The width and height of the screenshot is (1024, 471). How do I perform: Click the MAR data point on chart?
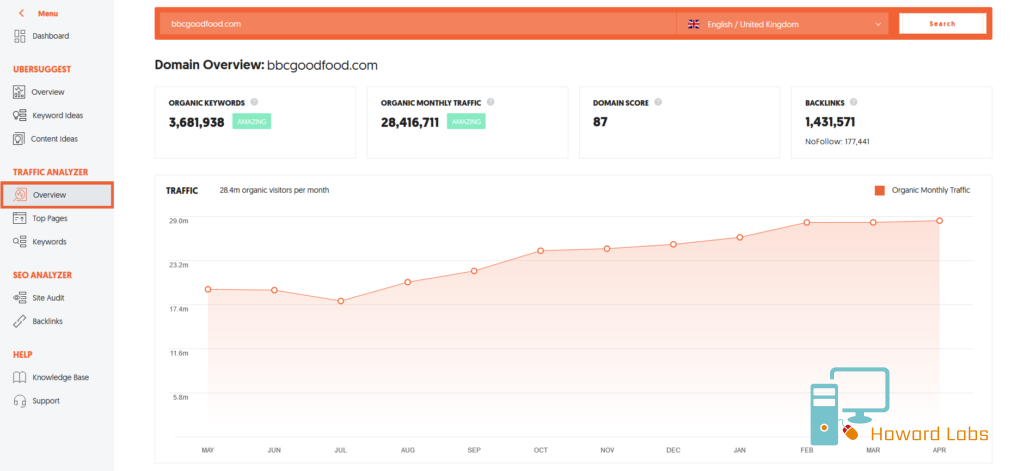[873, 223]
